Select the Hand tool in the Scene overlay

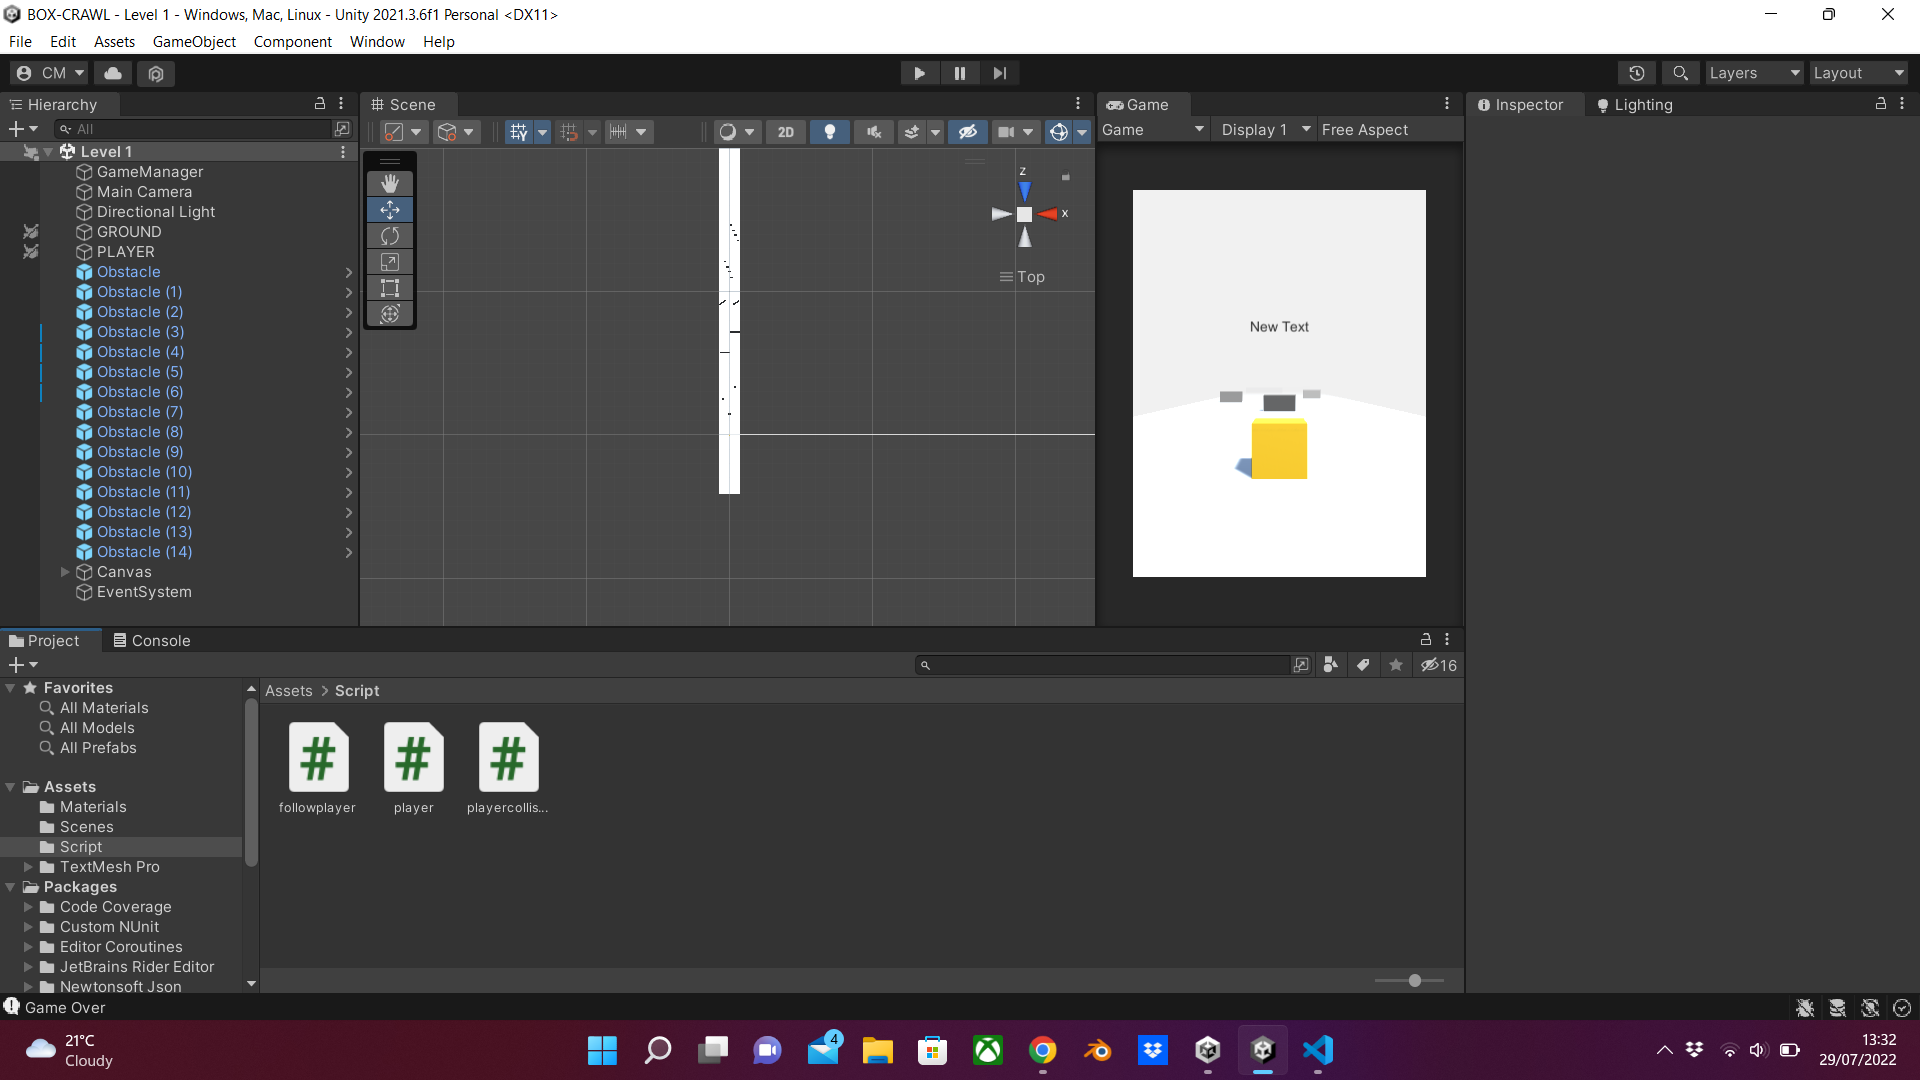(x=389, y=183)
